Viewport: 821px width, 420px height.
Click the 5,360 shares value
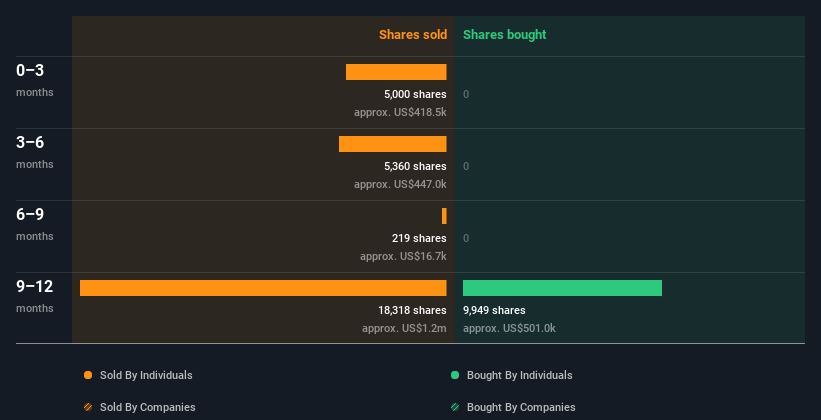pos(415,167)
